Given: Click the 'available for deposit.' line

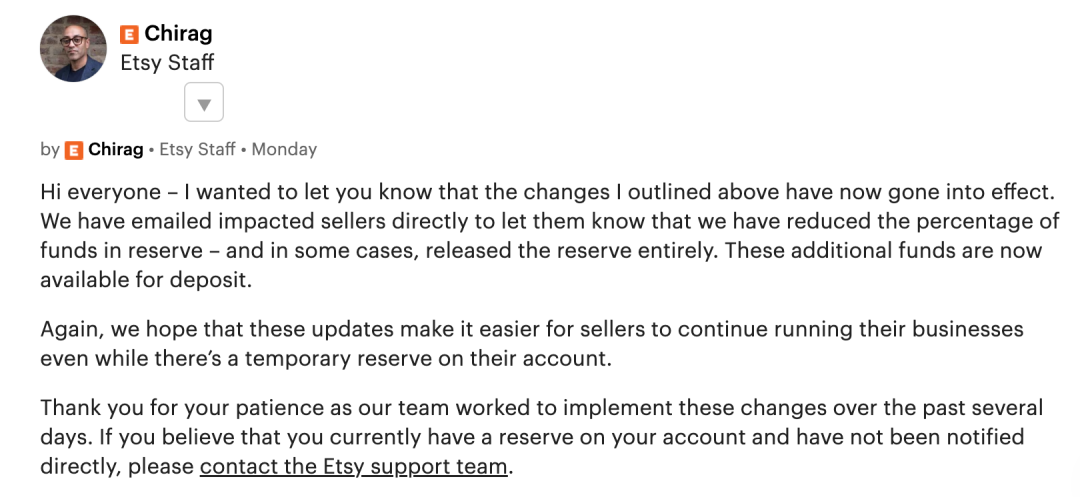Looking at the screenshot, I should pos(146,280).
